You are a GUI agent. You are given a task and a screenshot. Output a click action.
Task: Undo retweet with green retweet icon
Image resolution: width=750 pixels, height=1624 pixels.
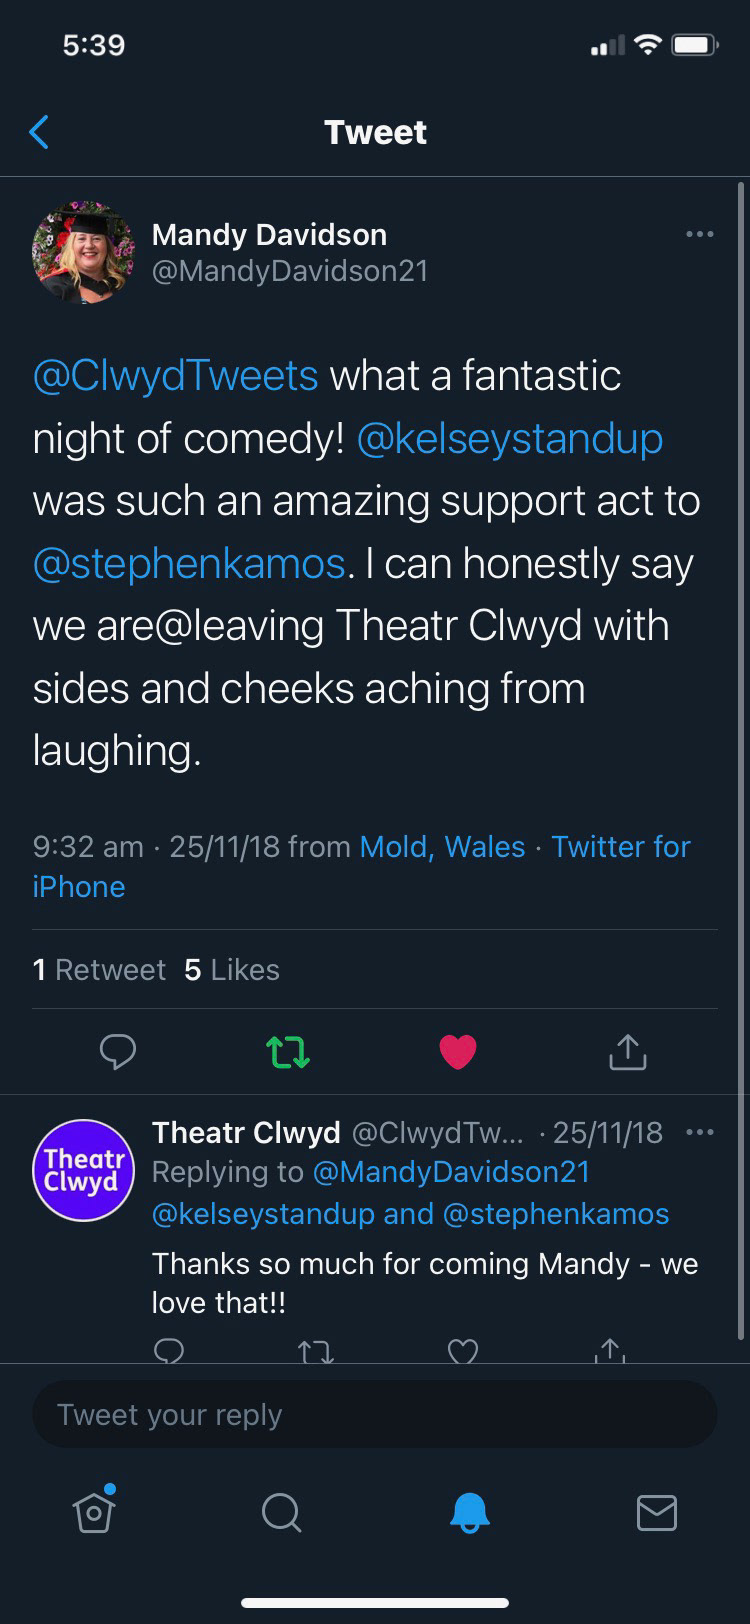[287, 1051]
